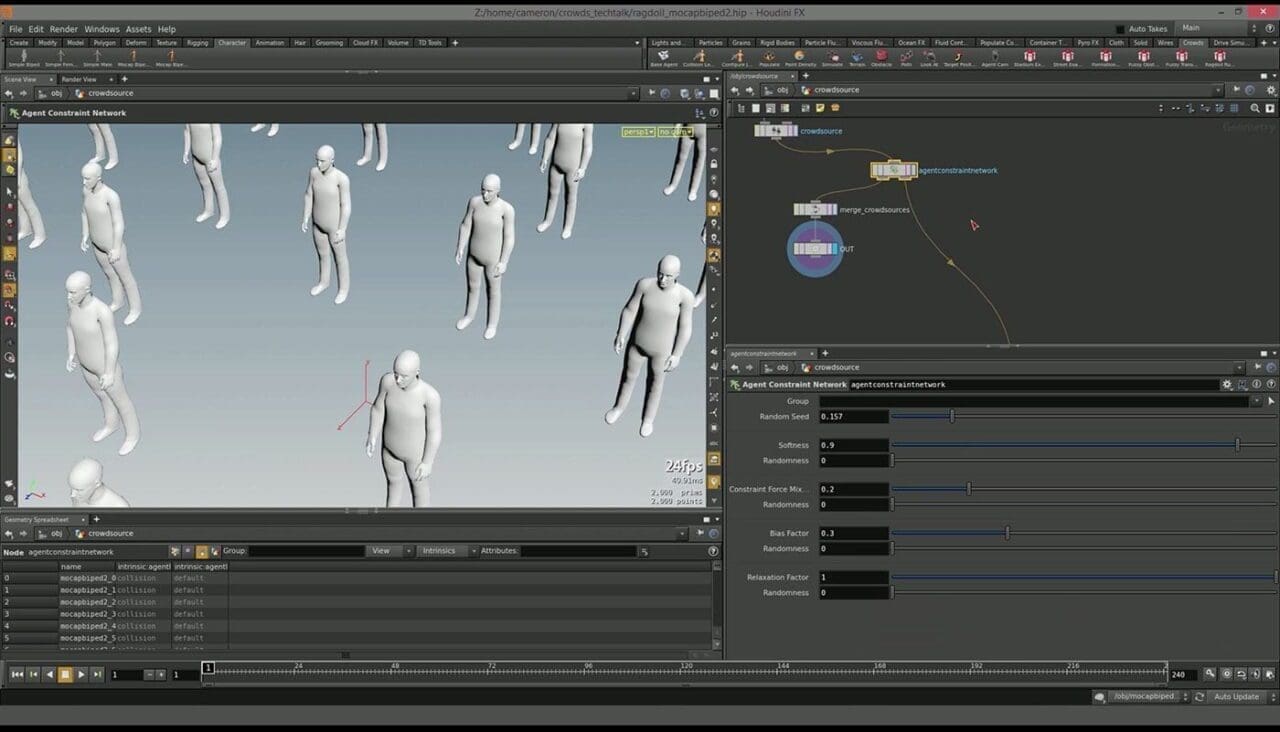Stop playback with the stop button
Viewport: 1280px width, 732px height.
coord(65,675)
